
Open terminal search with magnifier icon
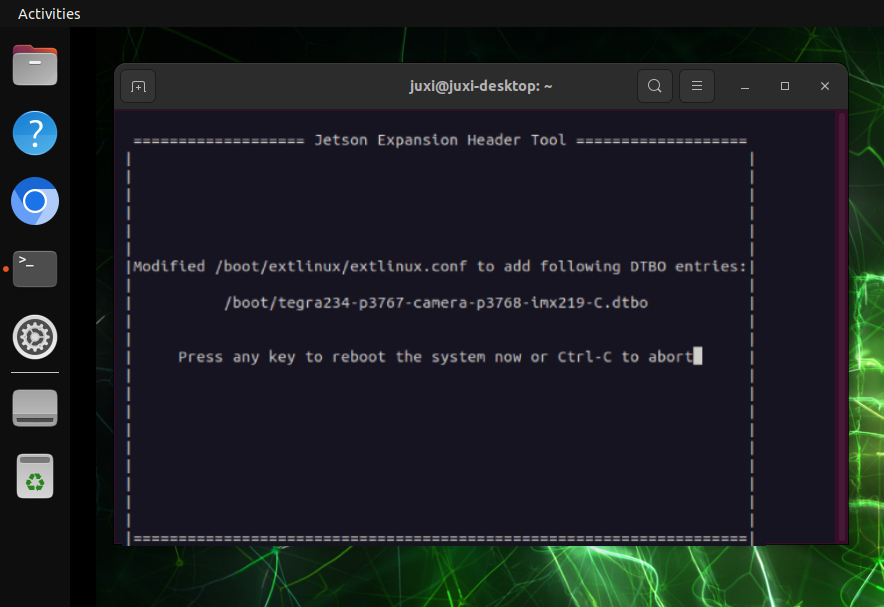coord(655,86)
